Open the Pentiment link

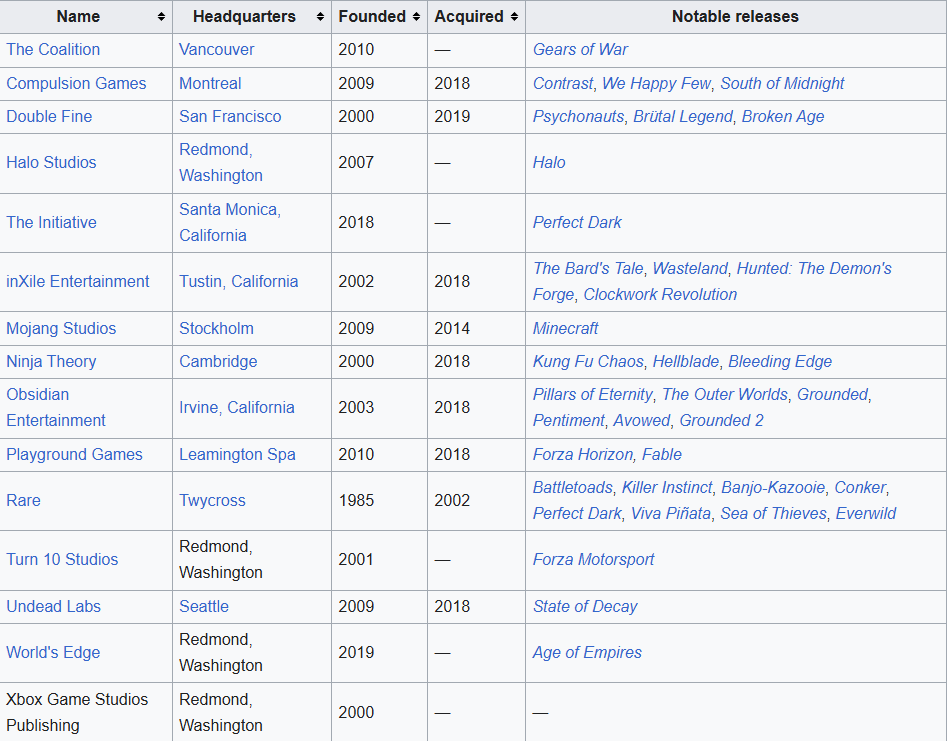click(x=568, y=421)
